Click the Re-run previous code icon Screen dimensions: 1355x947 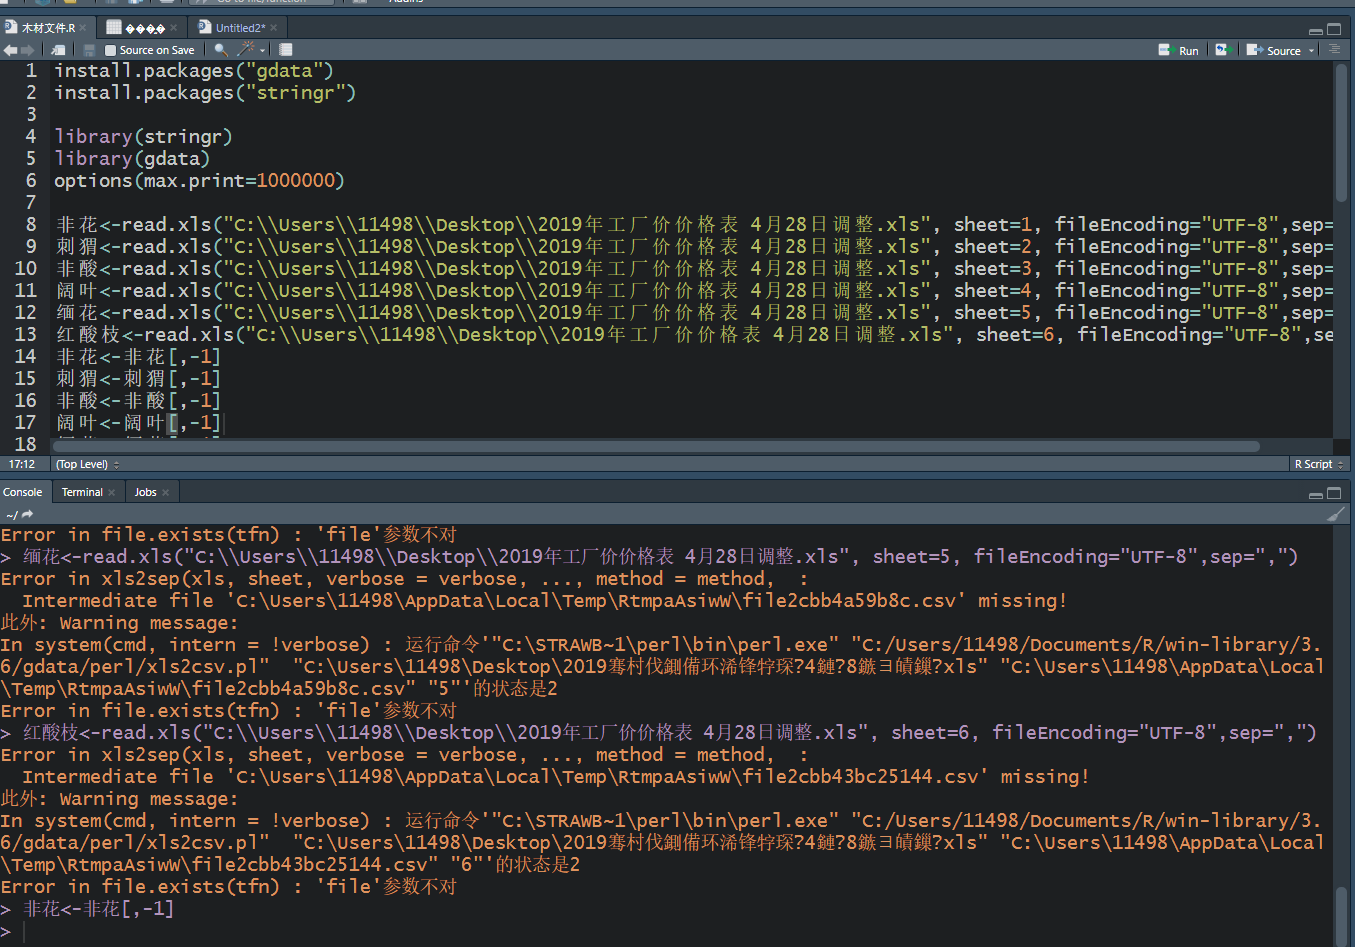pos(1222,50)
